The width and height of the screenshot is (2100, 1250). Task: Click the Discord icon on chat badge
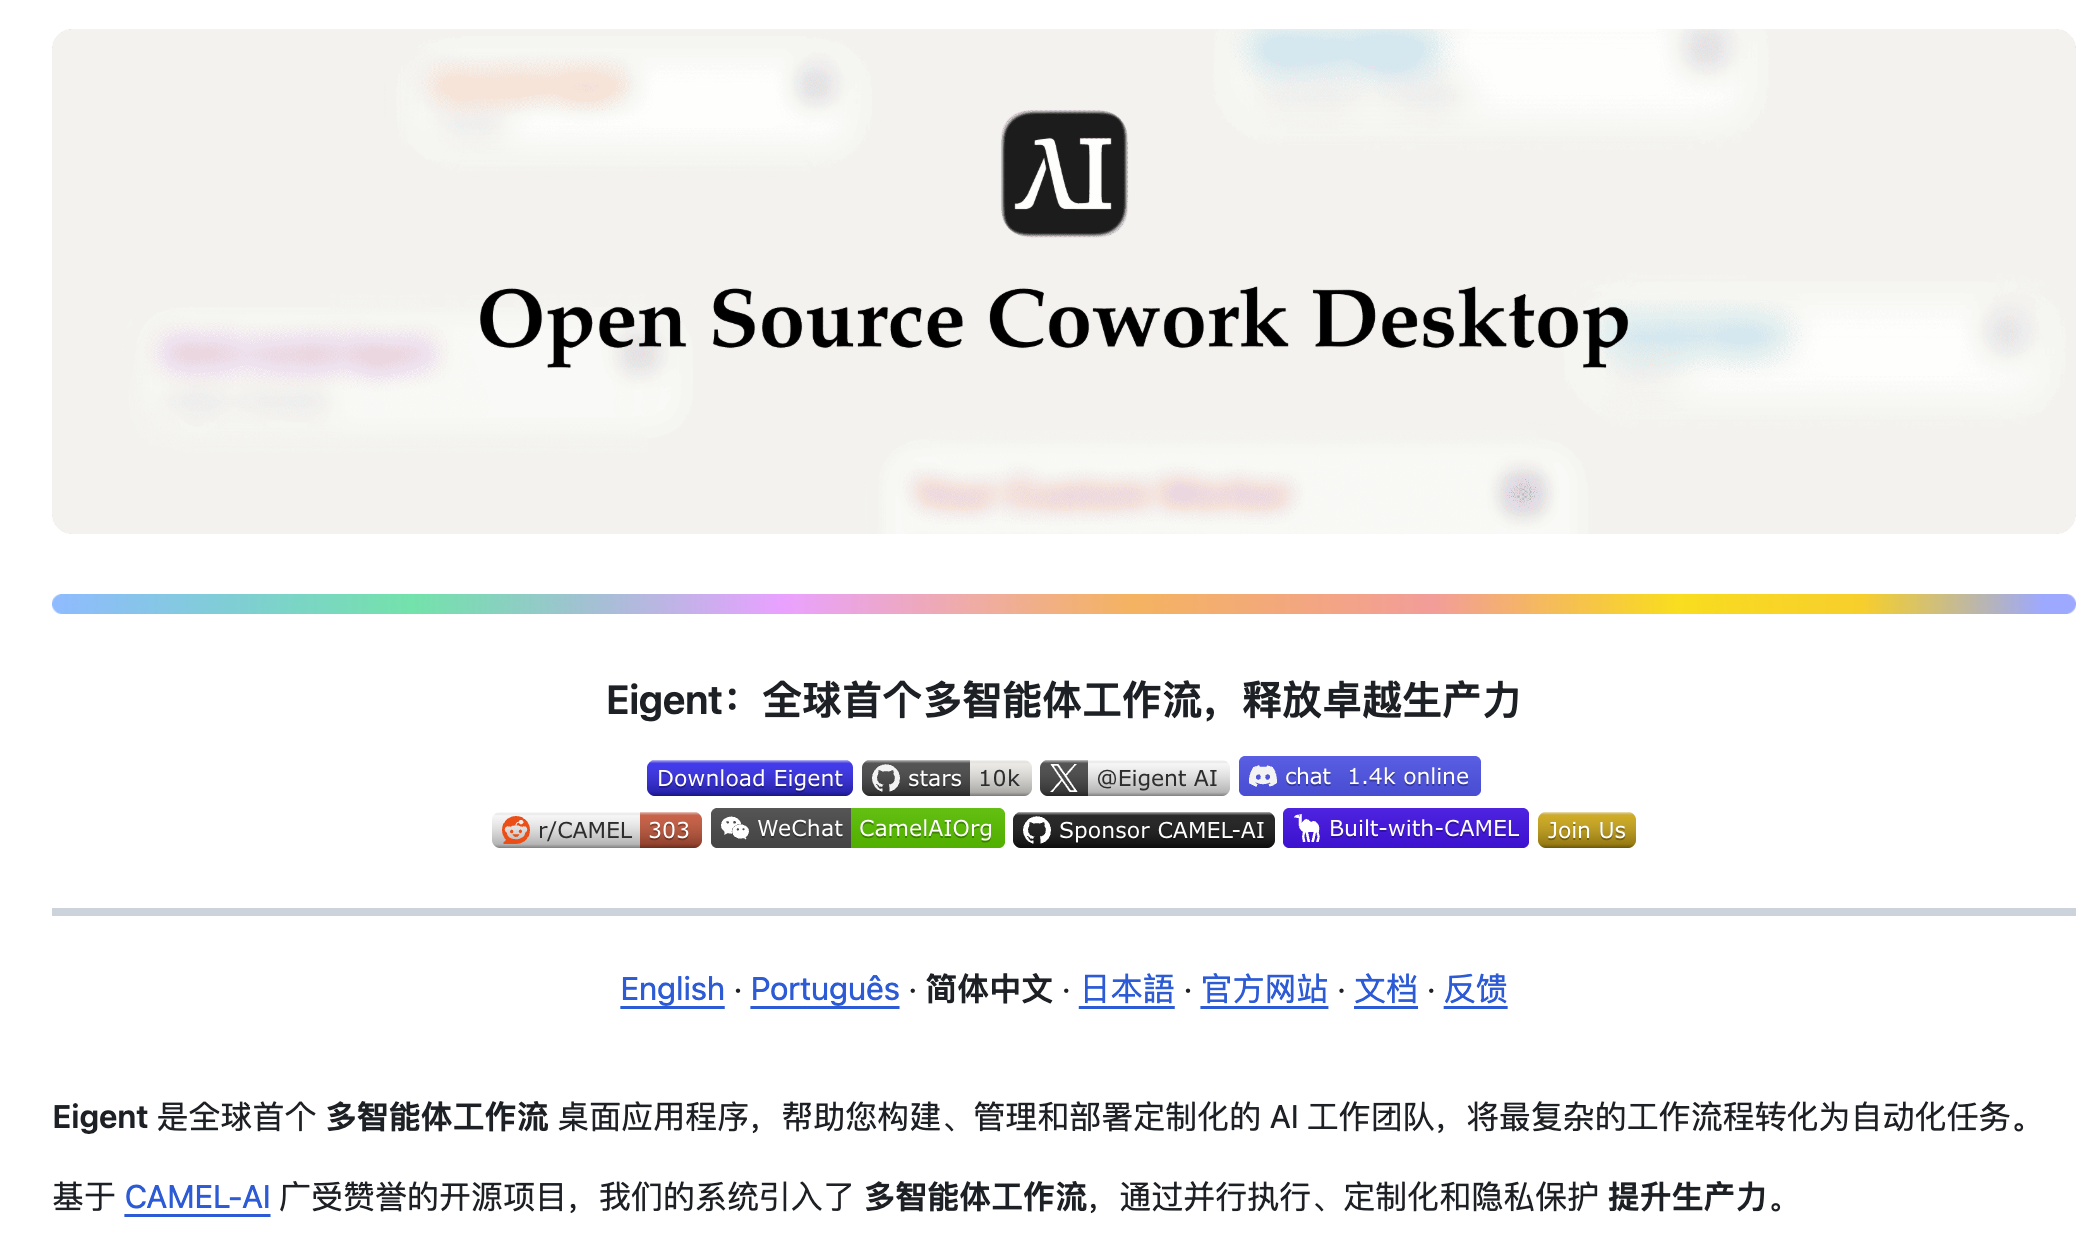(x=1263, y=776)
